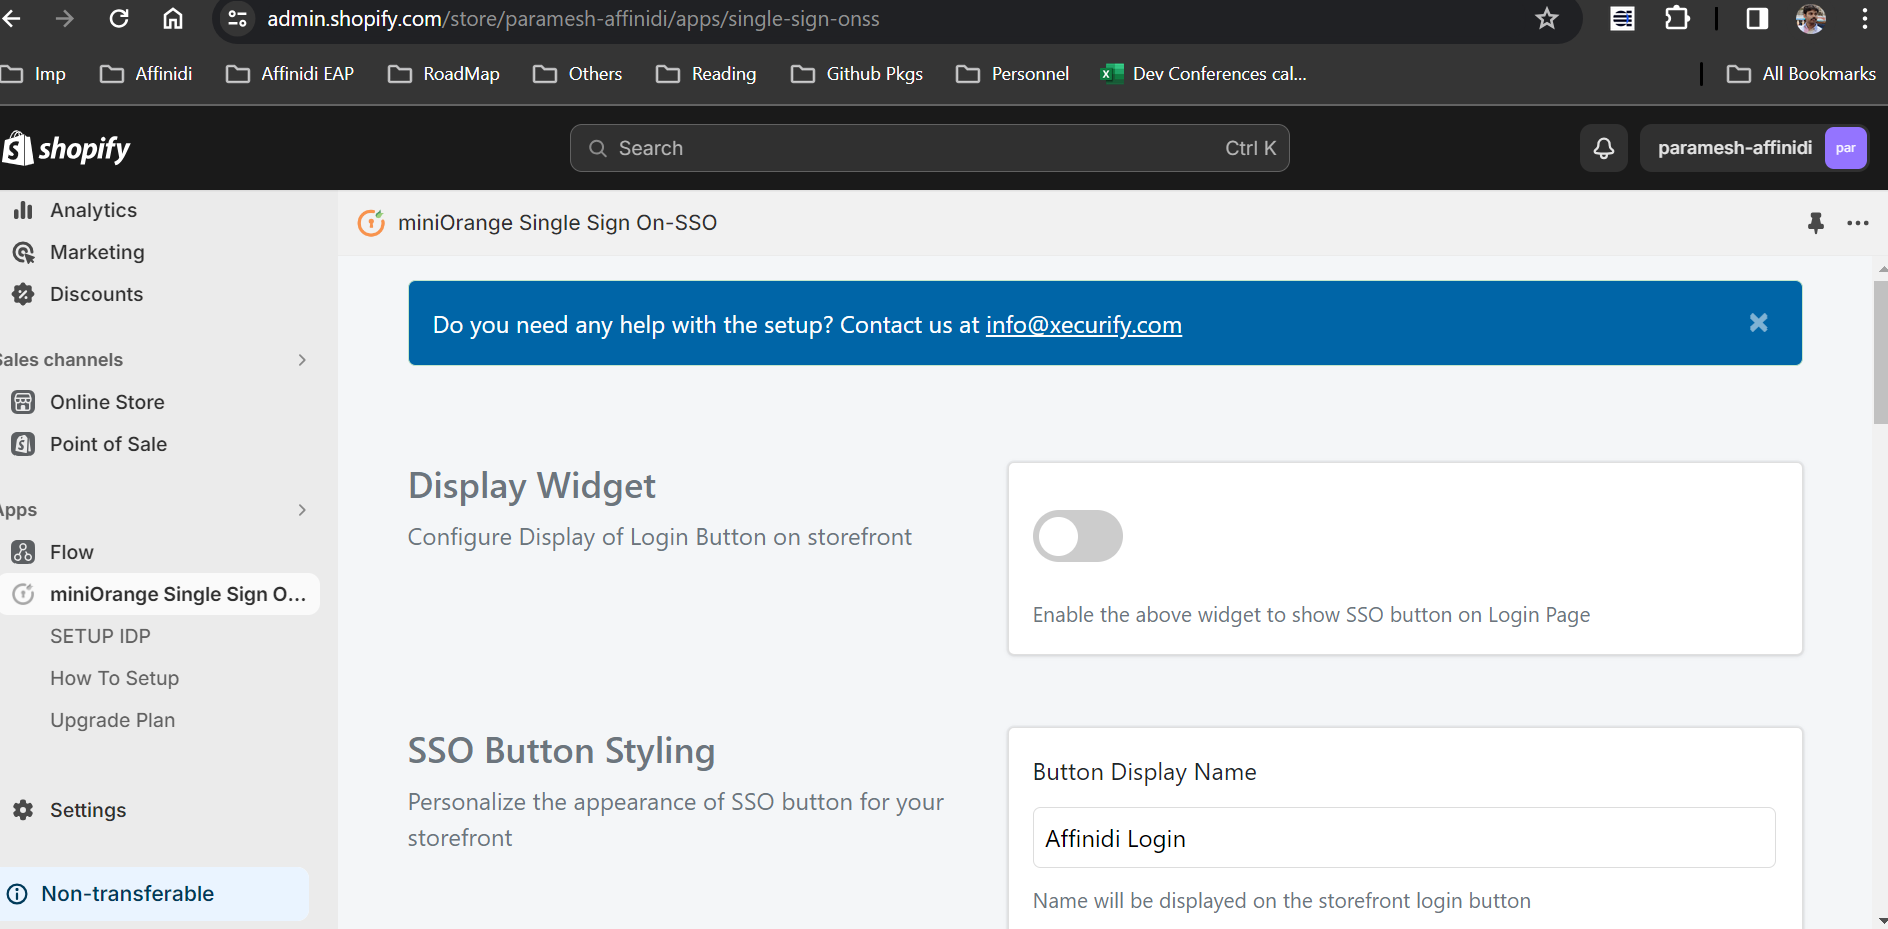This screenshot has width=1888, height=929.
Task: Open the Affinidi bookmarks folder
Action: coord(146,74)
